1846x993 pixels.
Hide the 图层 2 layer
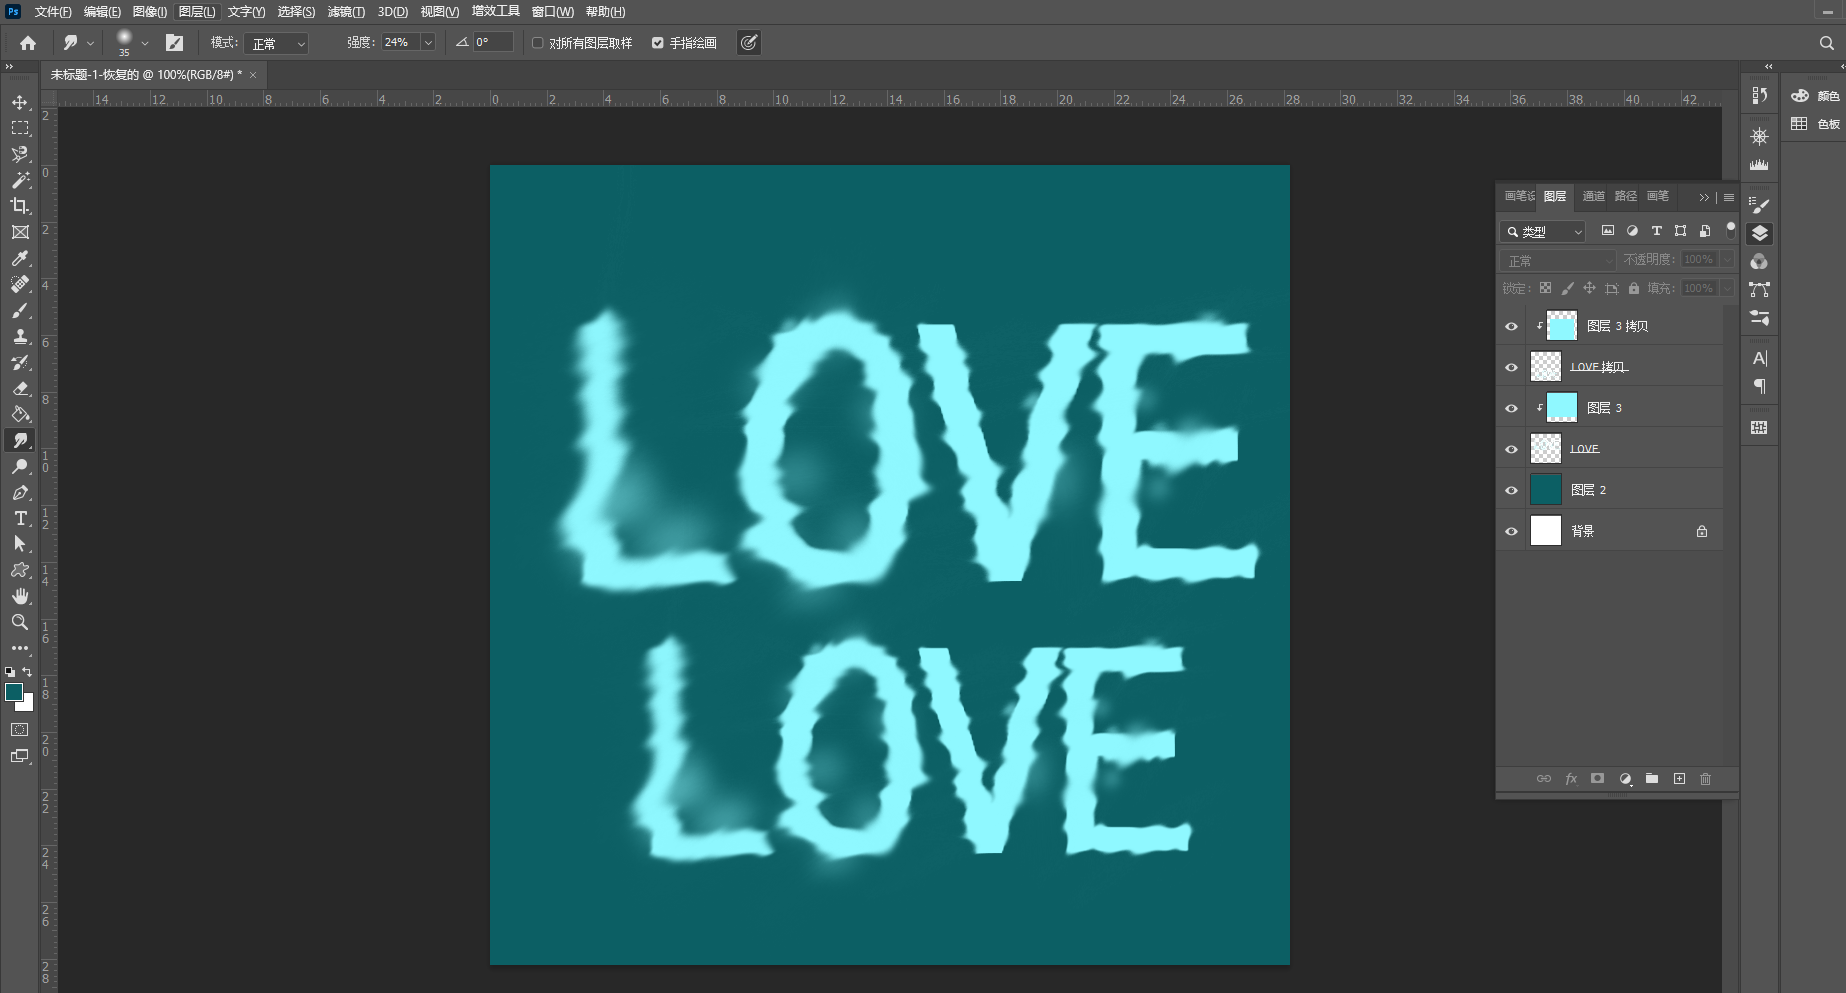1511,490
